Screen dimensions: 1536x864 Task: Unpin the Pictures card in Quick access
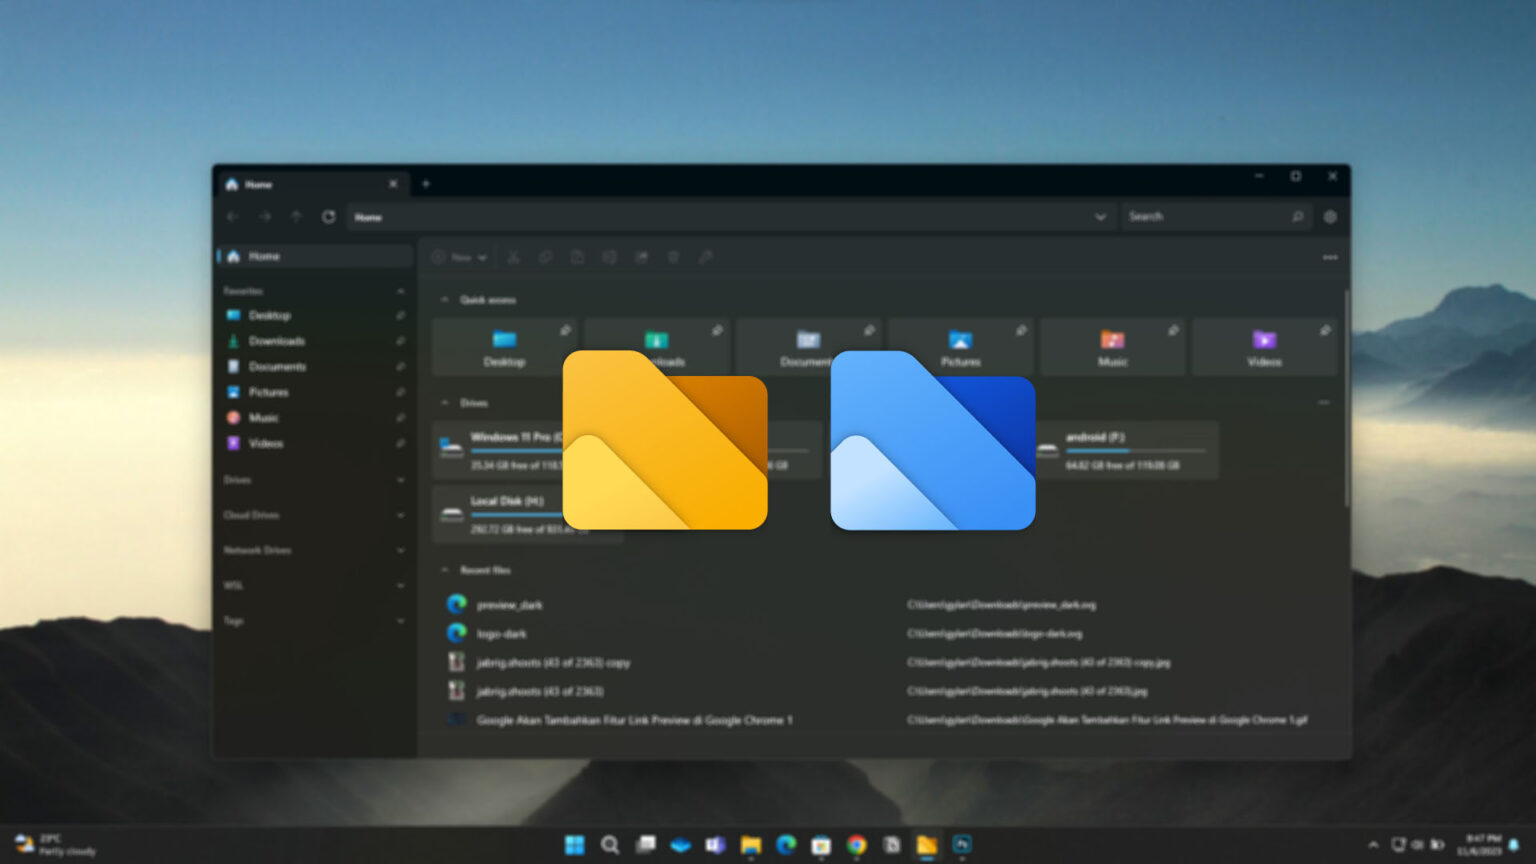(1021, 330)
